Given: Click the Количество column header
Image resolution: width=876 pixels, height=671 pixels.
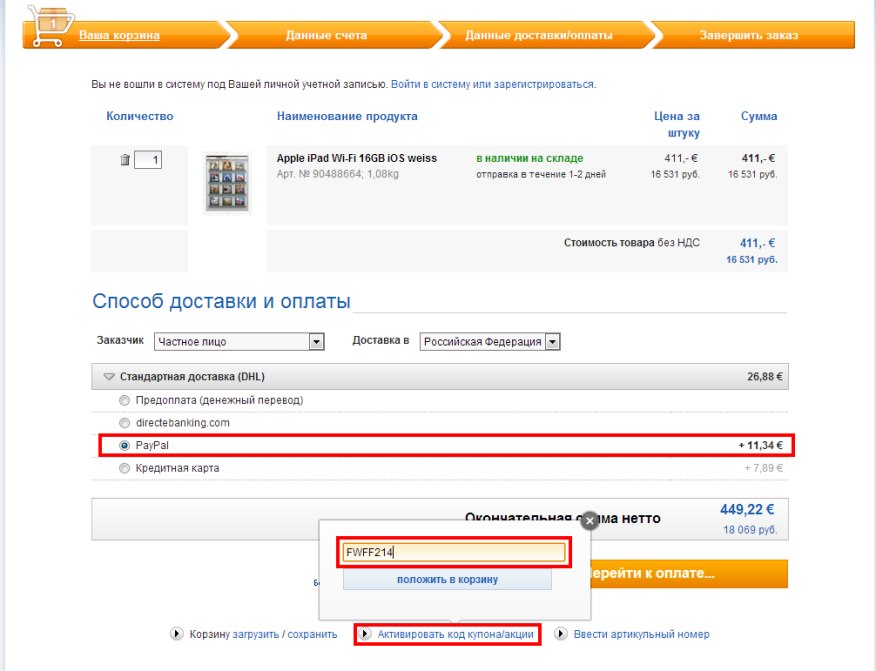Looking at the screenshot, I should (140, 116).
